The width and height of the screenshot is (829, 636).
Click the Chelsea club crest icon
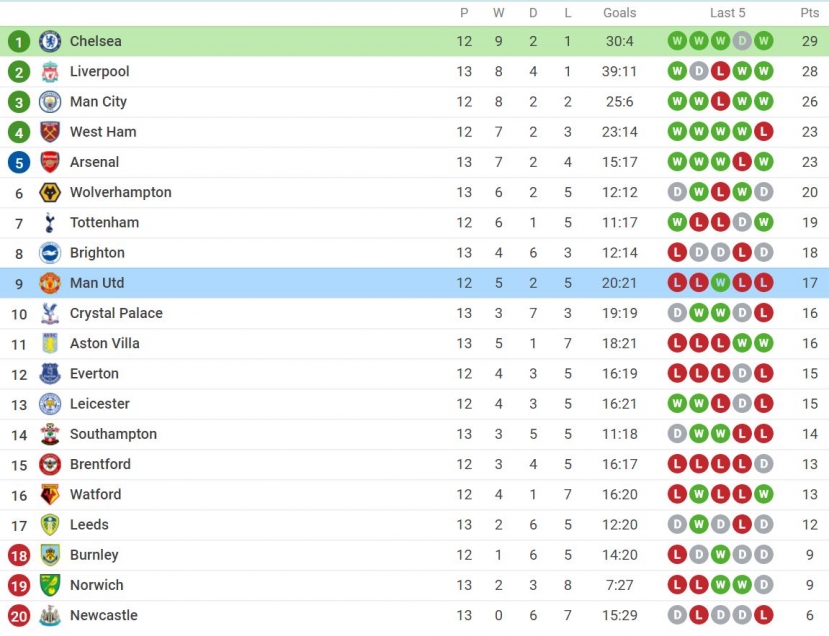(50, 41)
